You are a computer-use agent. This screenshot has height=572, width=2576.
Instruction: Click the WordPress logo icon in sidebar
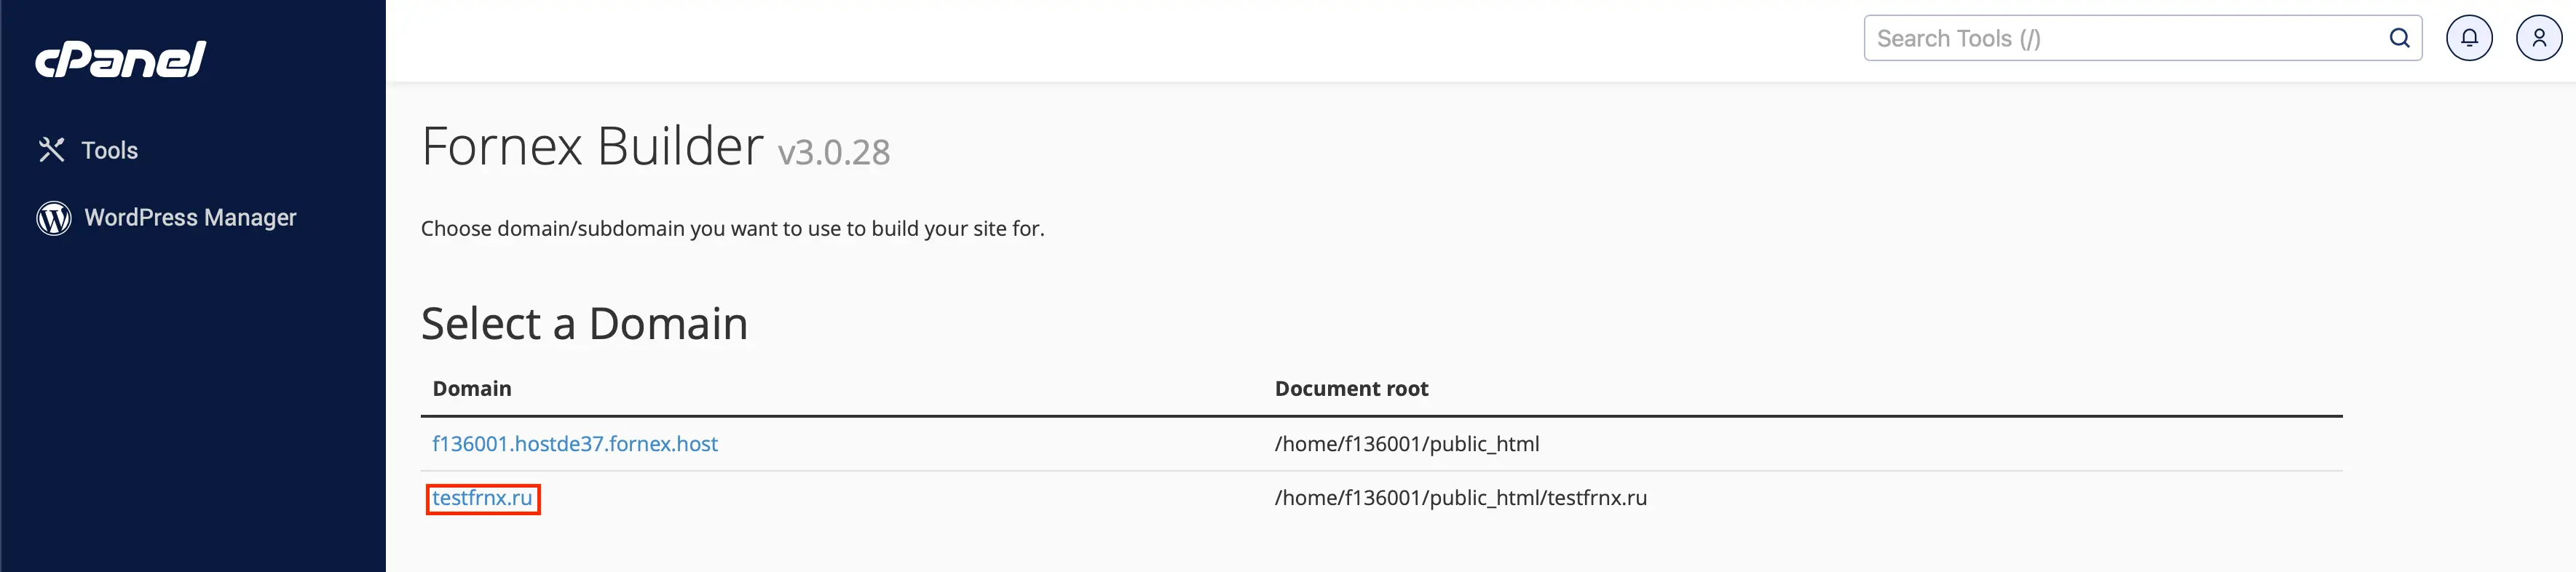[54, 218]
